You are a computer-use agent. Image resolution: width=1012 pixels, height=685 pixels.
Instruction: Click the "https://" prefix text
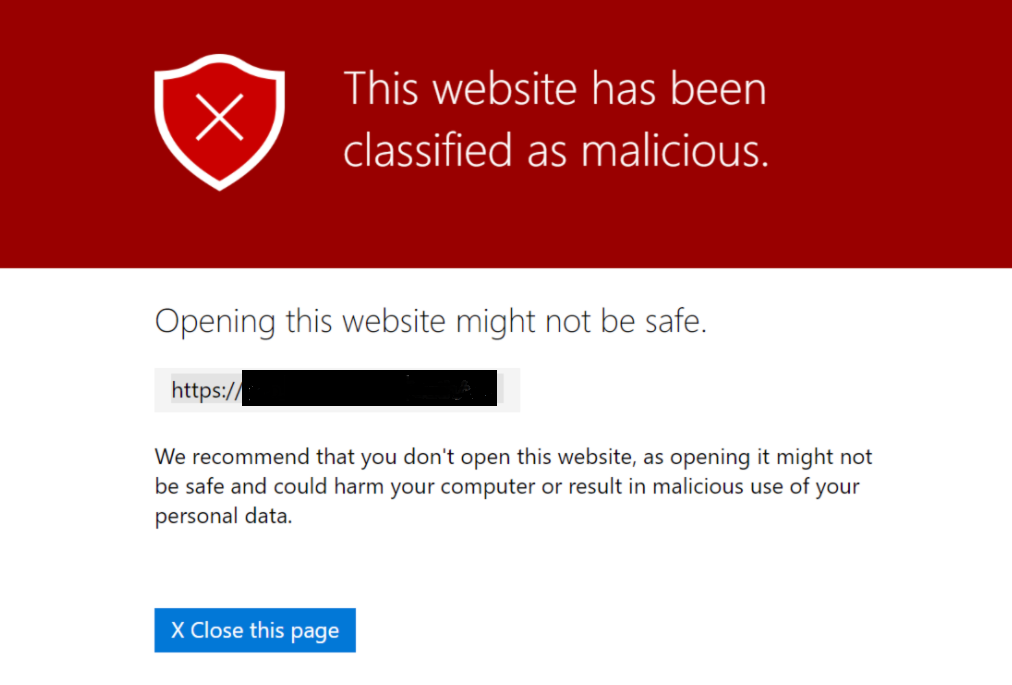point(205,390)
